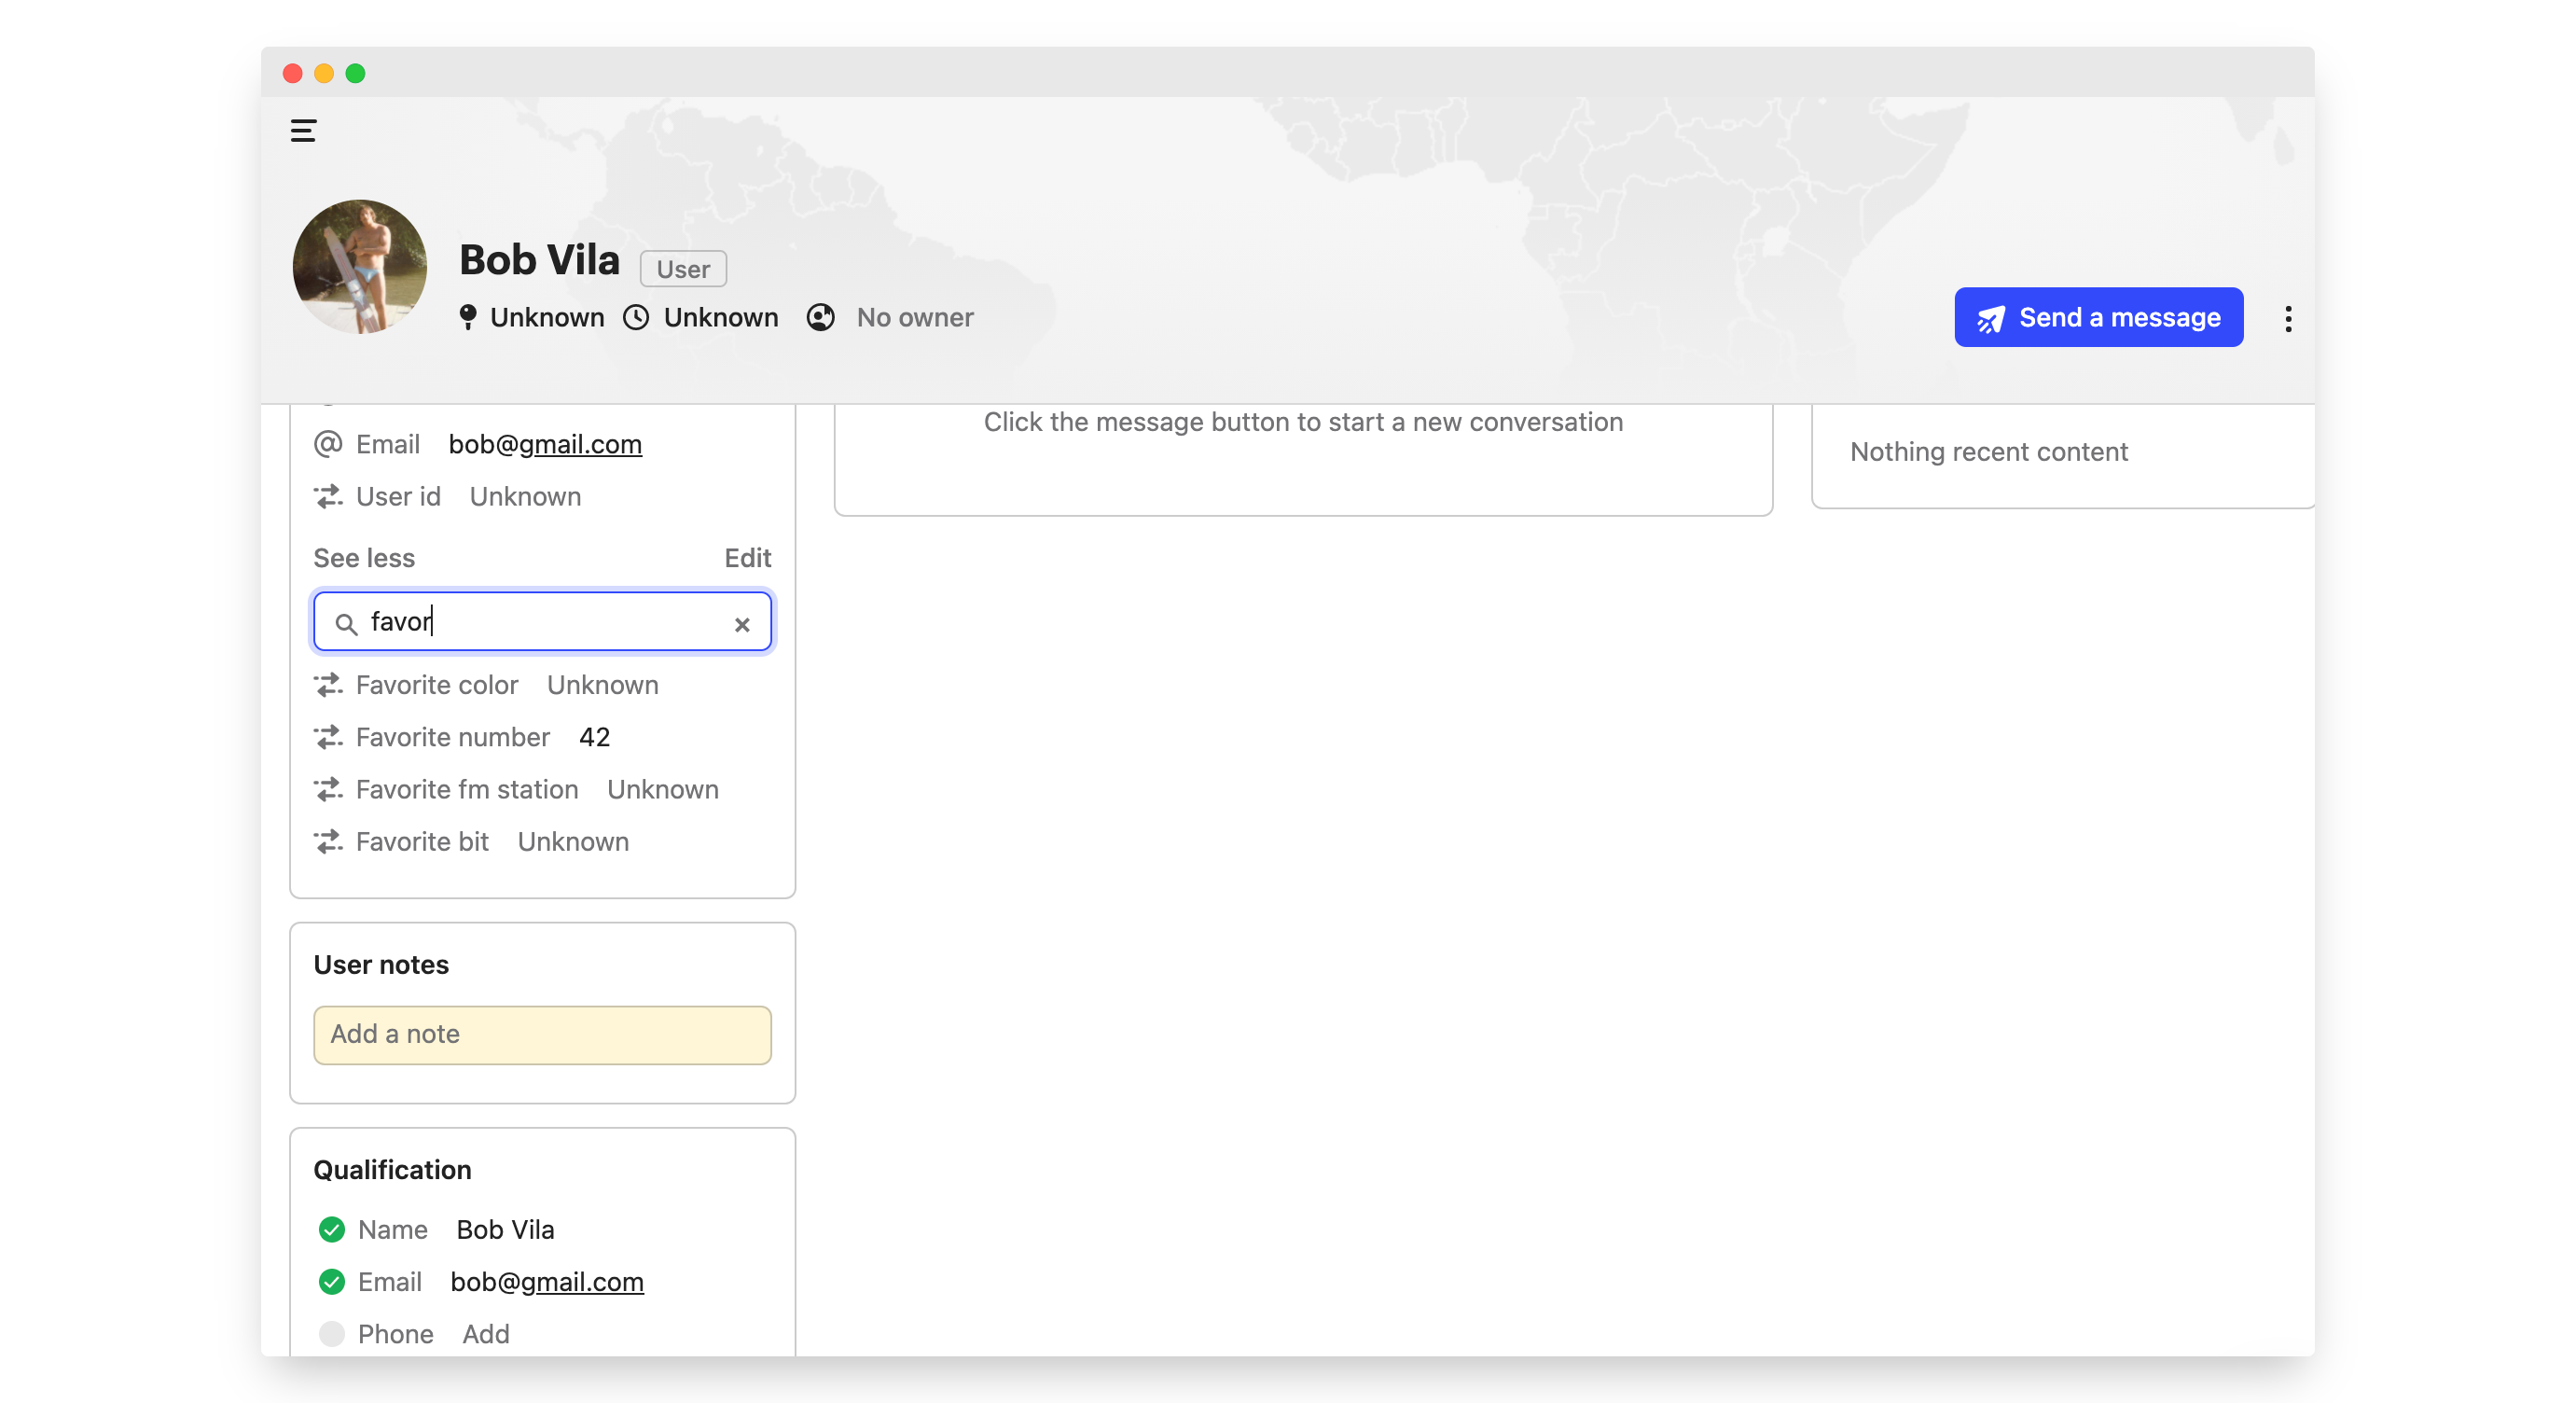Click the Favorite color attribute icon

point(328,685)
